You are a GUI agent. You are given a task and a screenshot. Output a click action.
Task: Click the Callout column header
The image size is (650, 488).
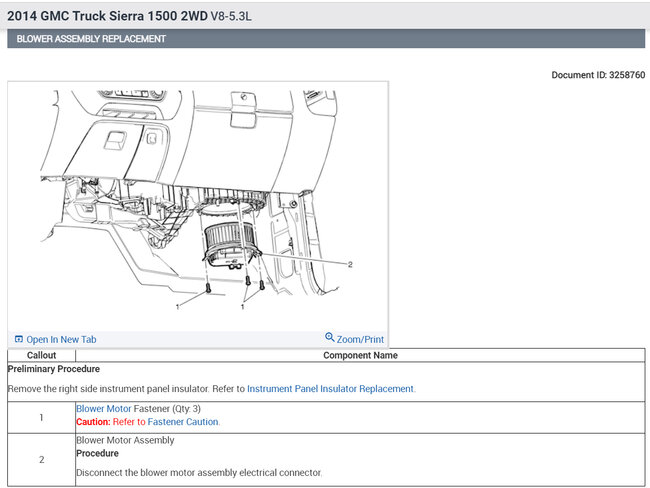coord(41,355)
